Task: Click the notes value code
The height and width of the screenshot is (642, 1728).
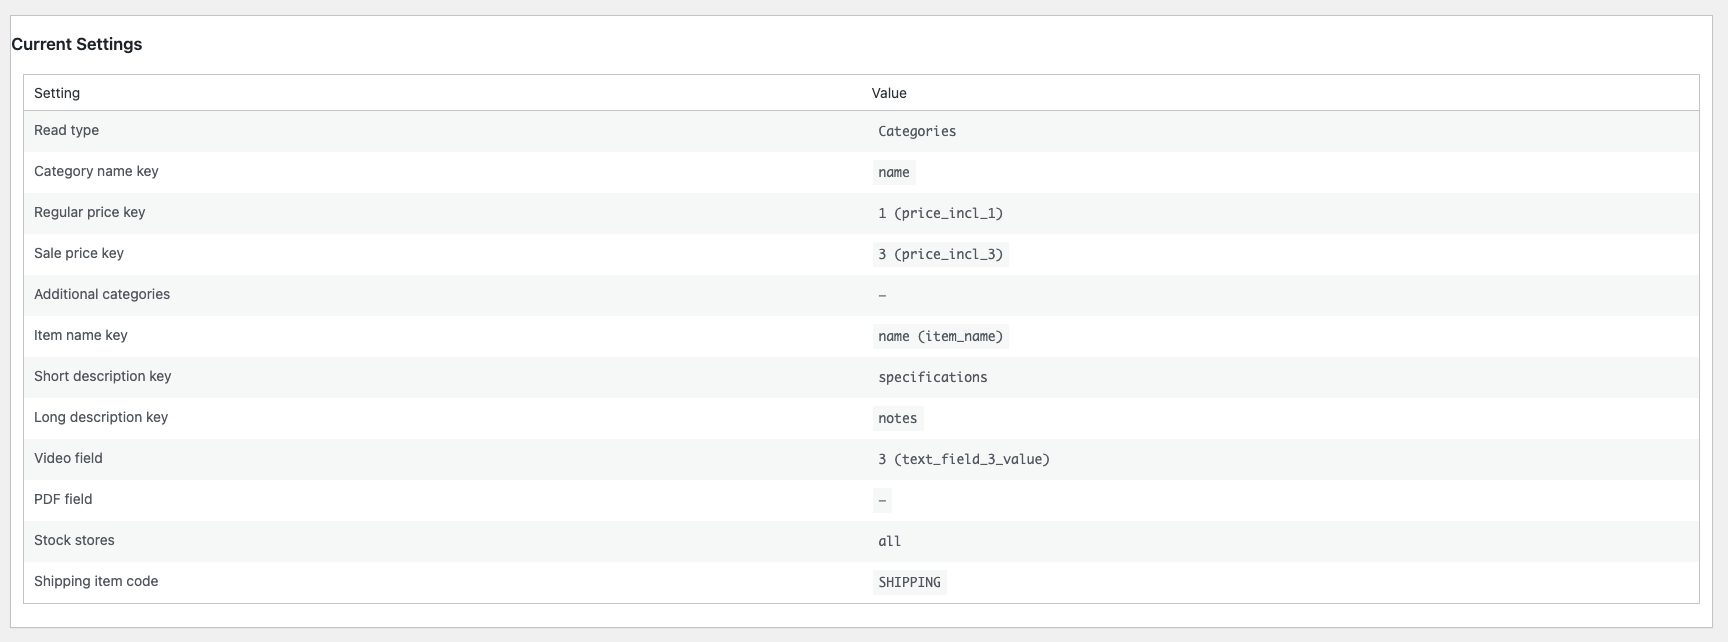Action: [897, 418]
